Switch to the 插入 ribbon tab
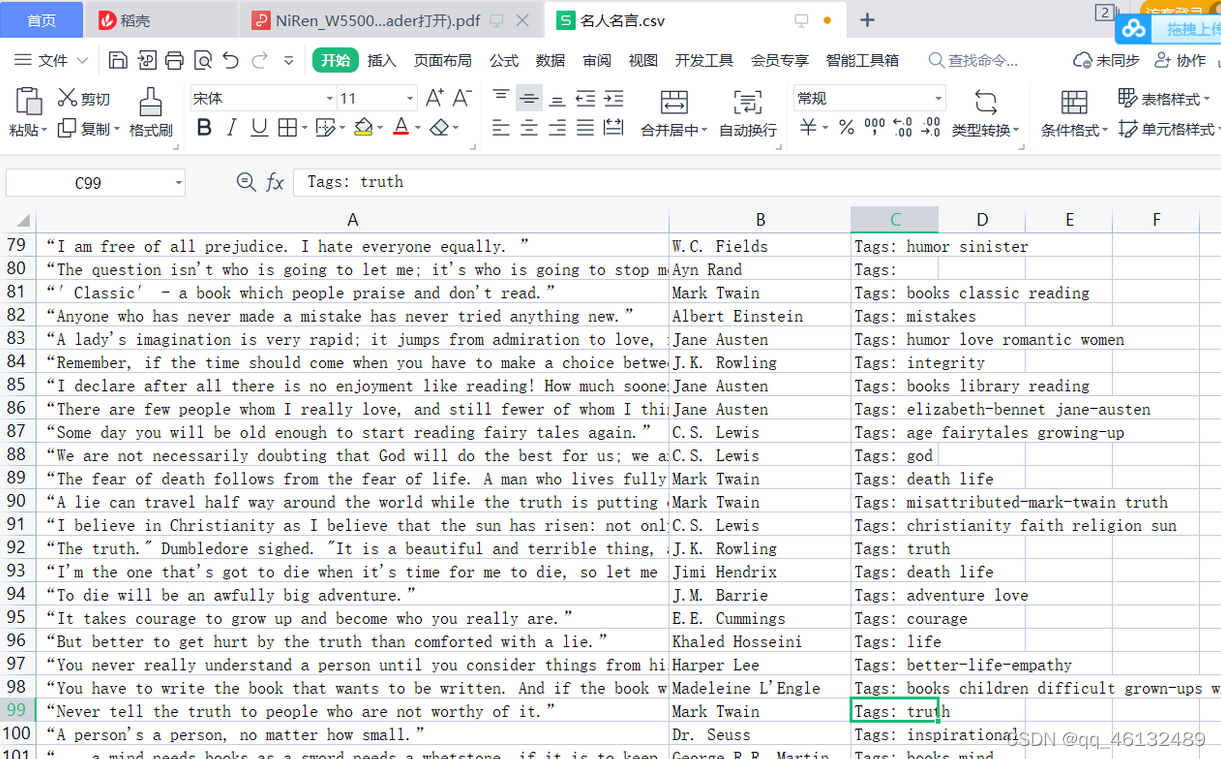Image resolution: width=1221 pixels, height=759 pixels. pos(382,61)
